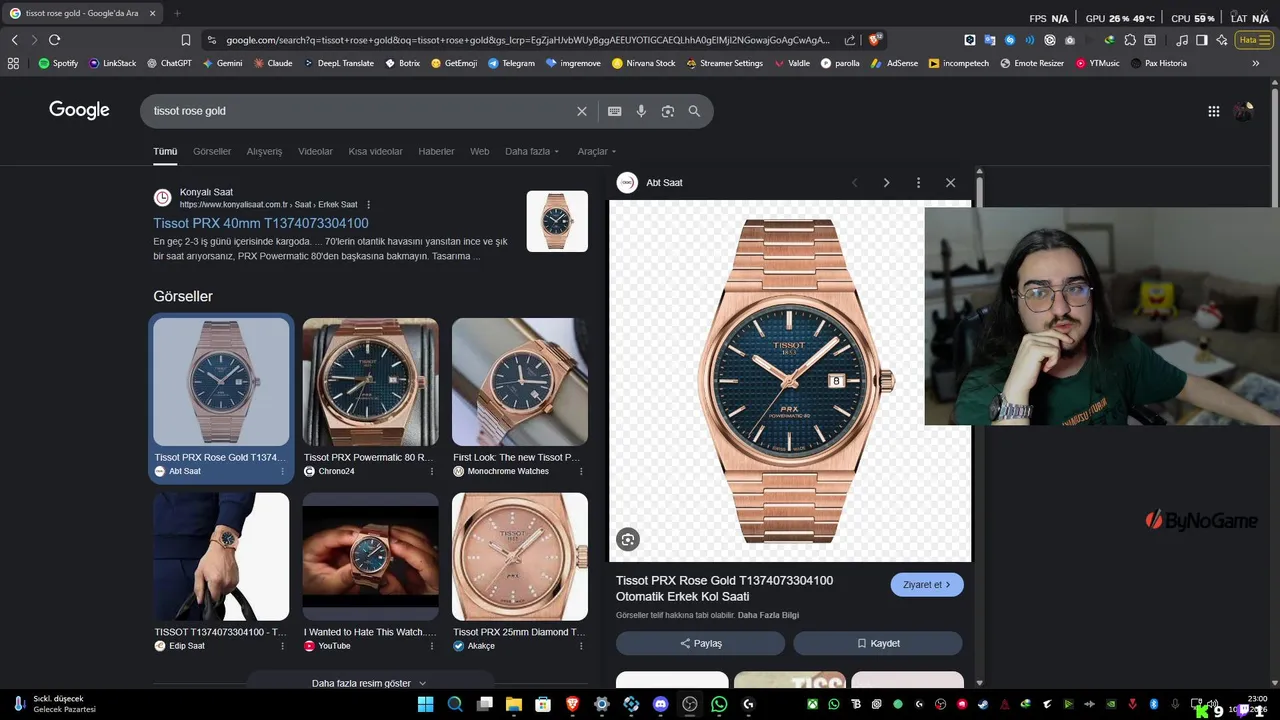Switch to the Kısa videolar tab
The height and width of the screenshot is (720, 1280).
point(375,152)
